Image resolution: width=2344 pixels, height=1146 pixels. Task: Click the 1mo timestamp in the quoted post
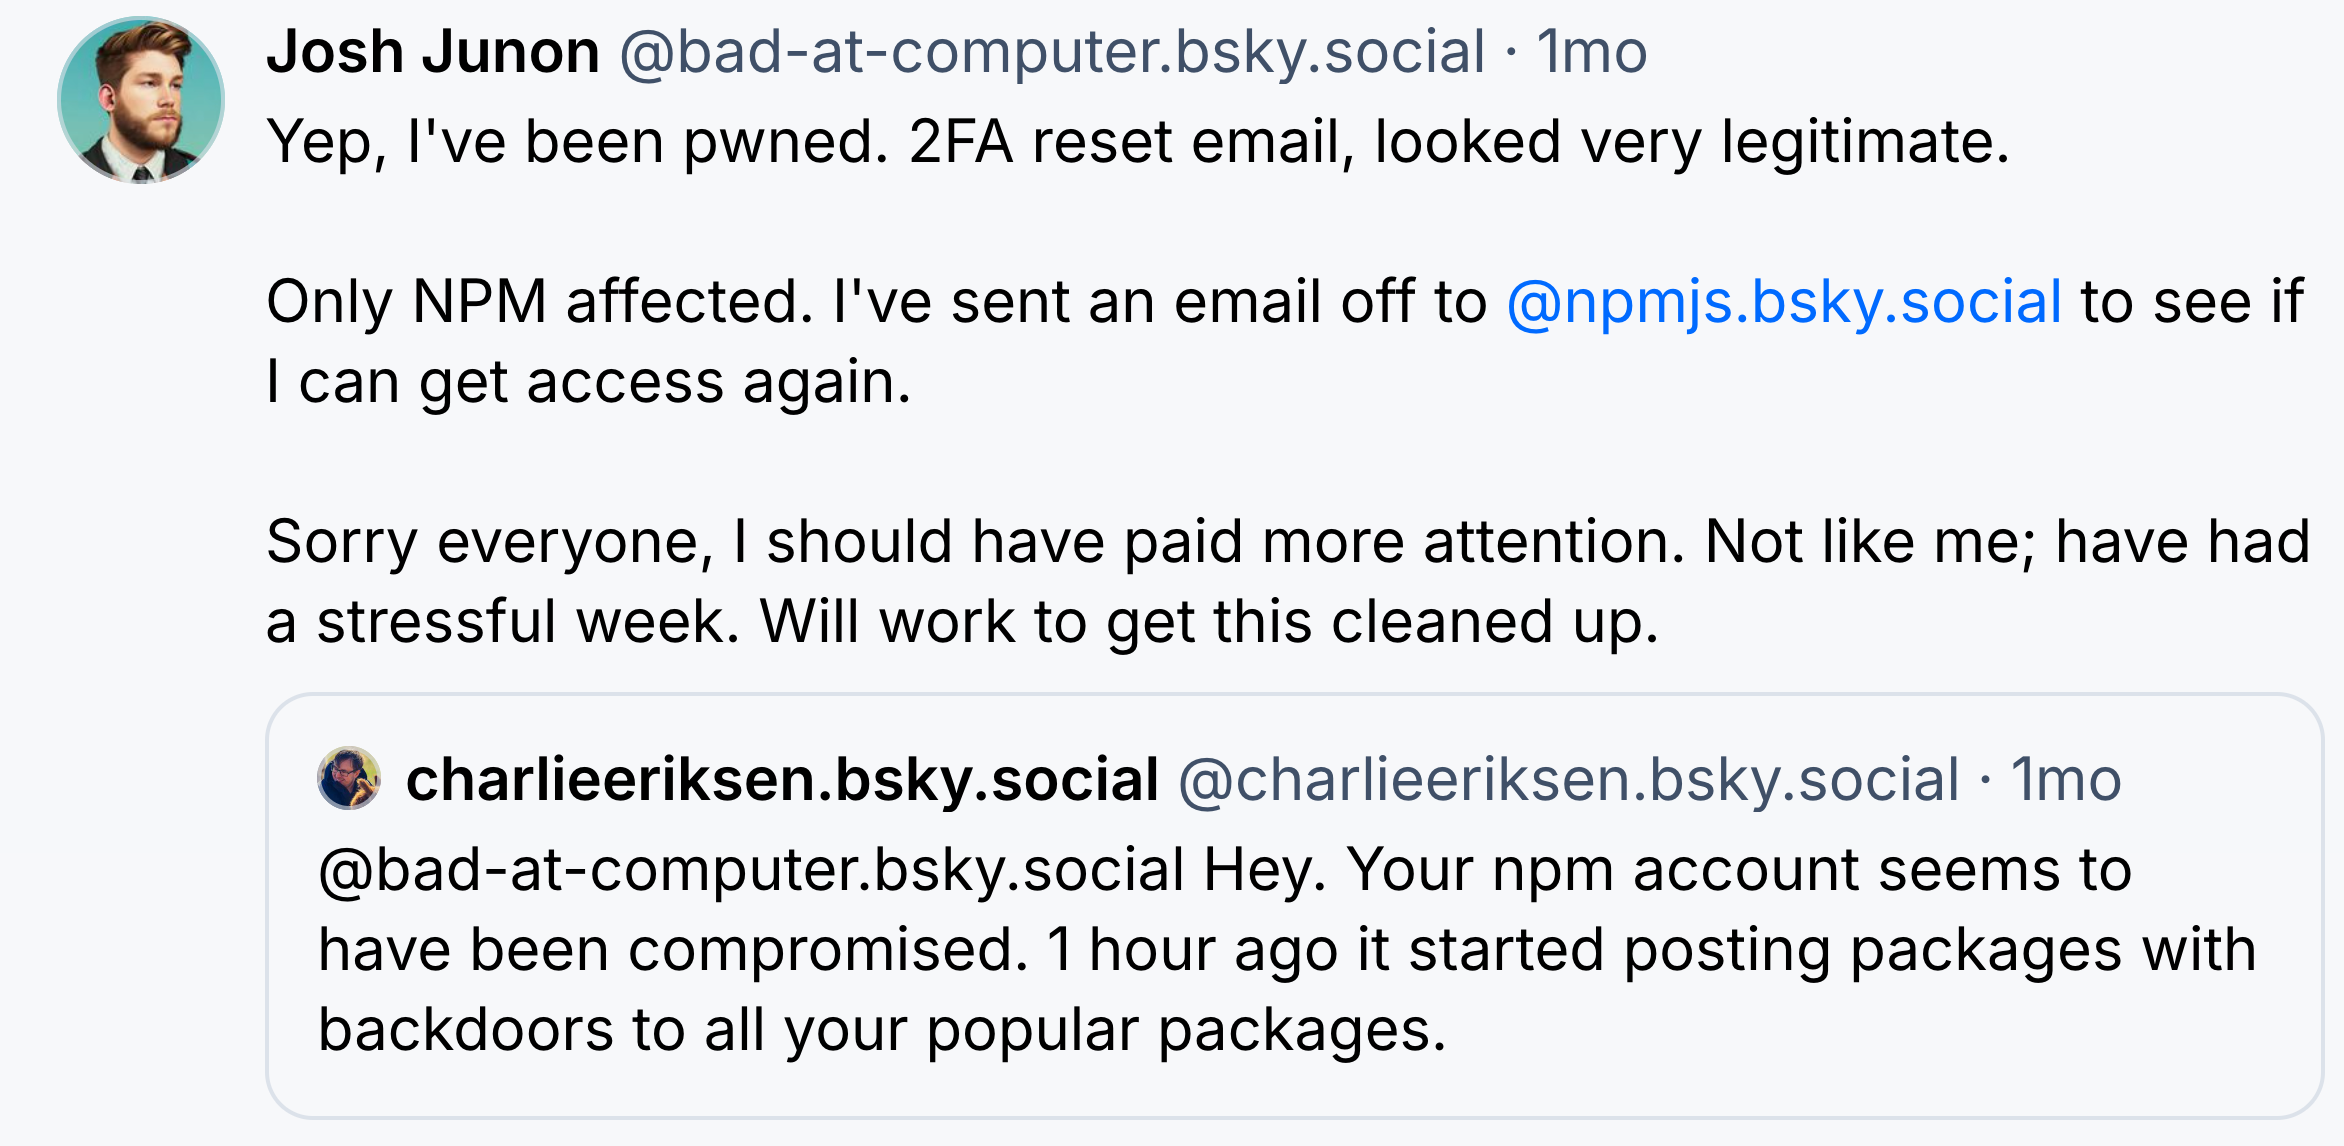(x=2065, y=780)
